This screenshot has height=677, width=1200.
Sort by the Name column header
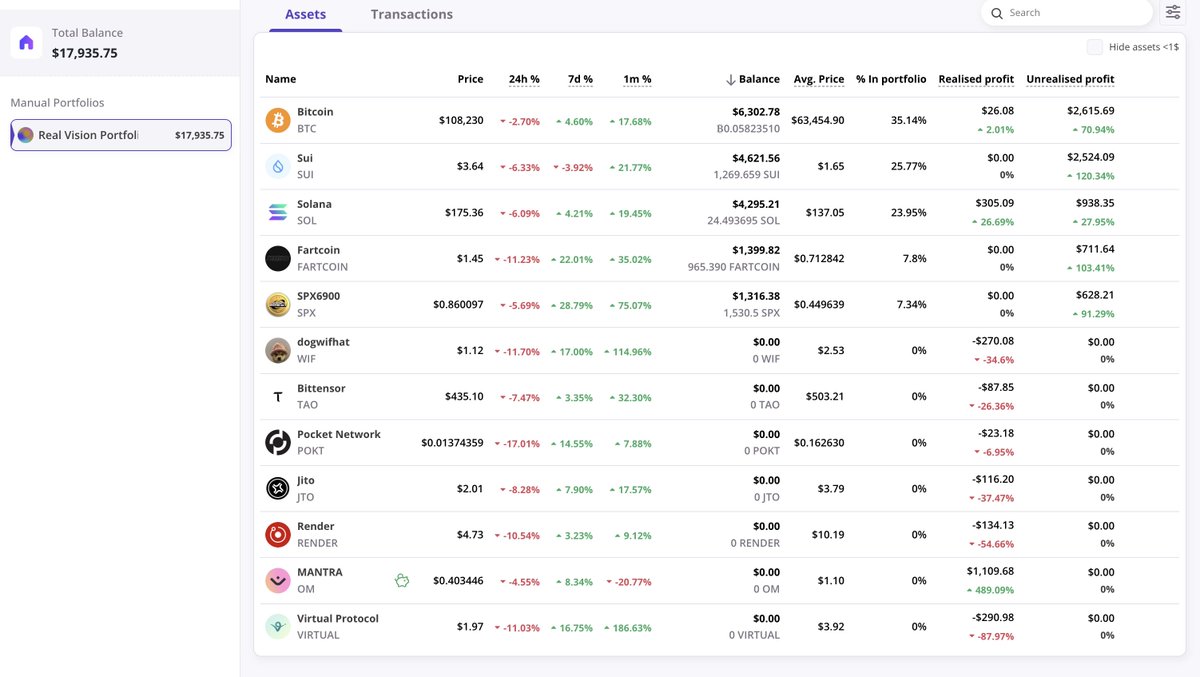[281, 79]
